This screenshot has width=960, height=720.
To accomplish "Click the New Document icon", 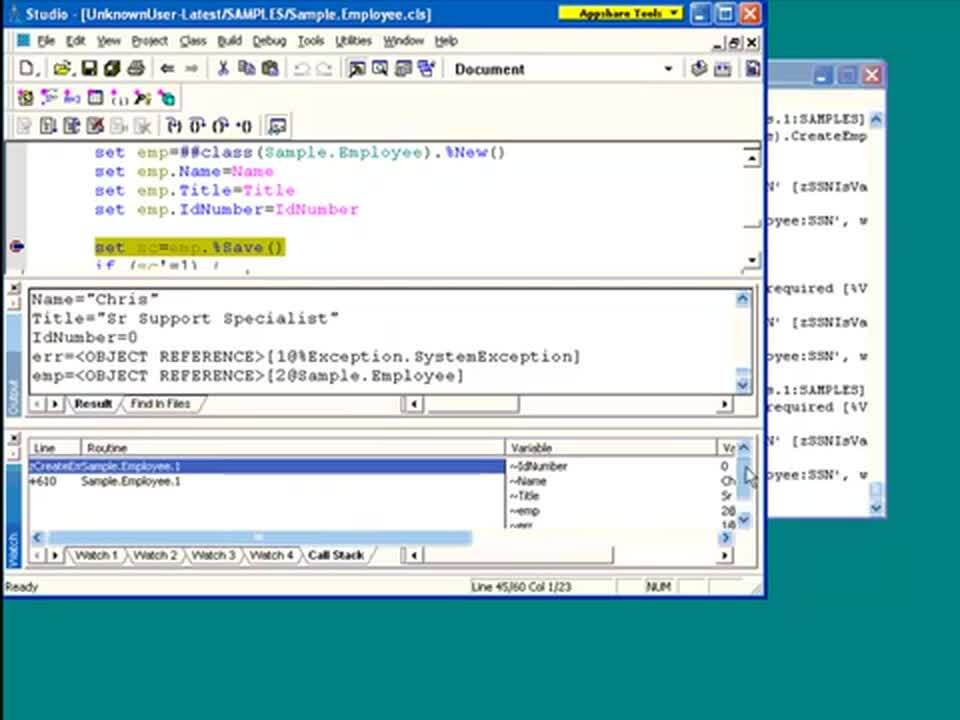I will pos(26,68).
